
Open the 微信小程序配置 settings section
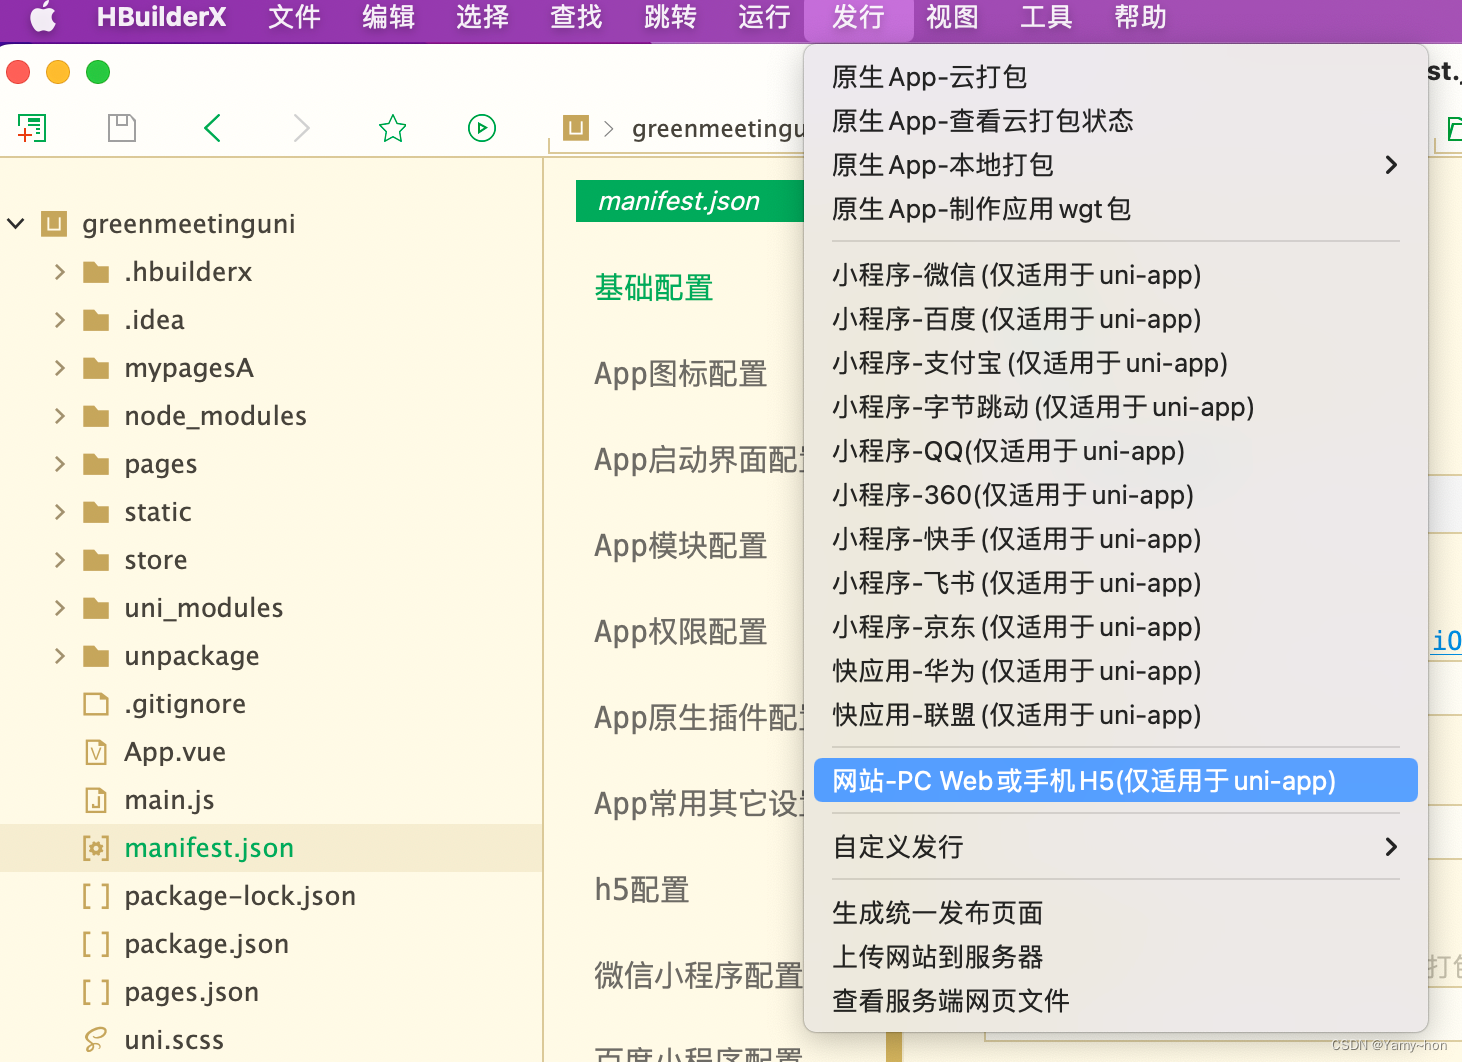coord(699,976)
